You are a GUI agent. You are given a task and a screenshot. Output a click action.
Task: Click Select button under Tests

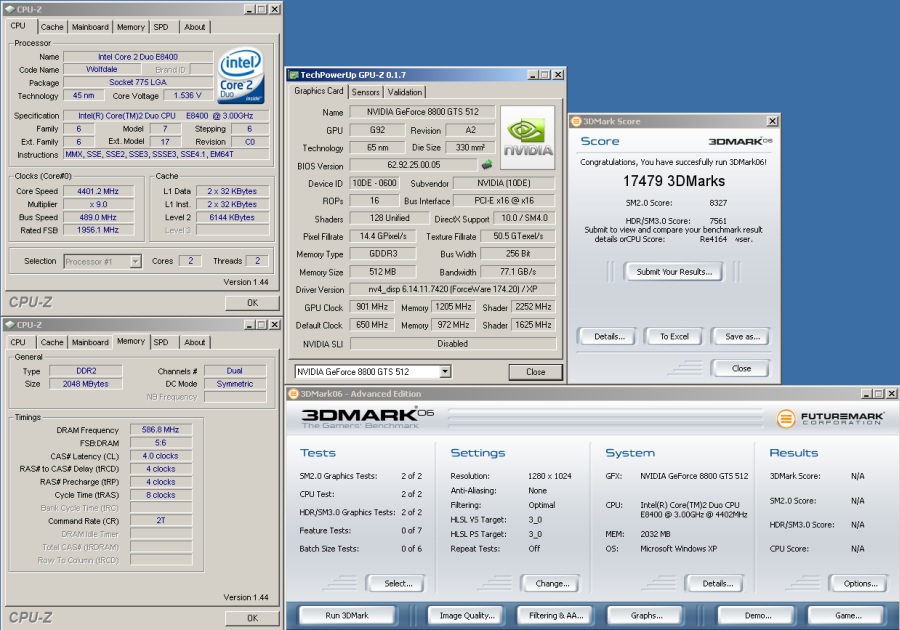coord(398,584)
